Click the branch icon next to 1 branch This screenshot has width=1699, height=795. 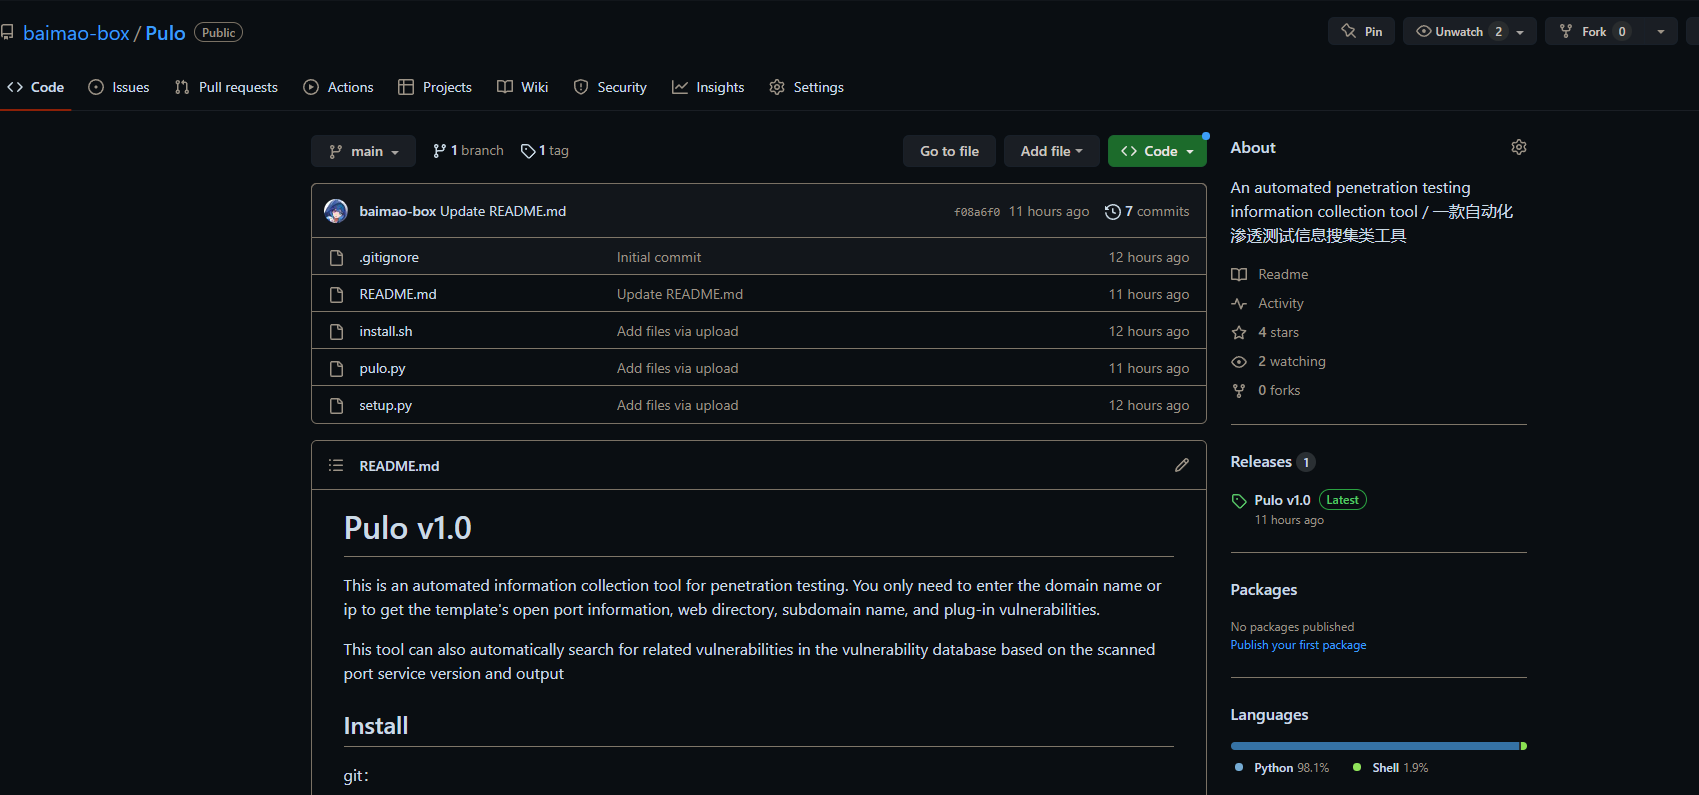pos(439,151)
